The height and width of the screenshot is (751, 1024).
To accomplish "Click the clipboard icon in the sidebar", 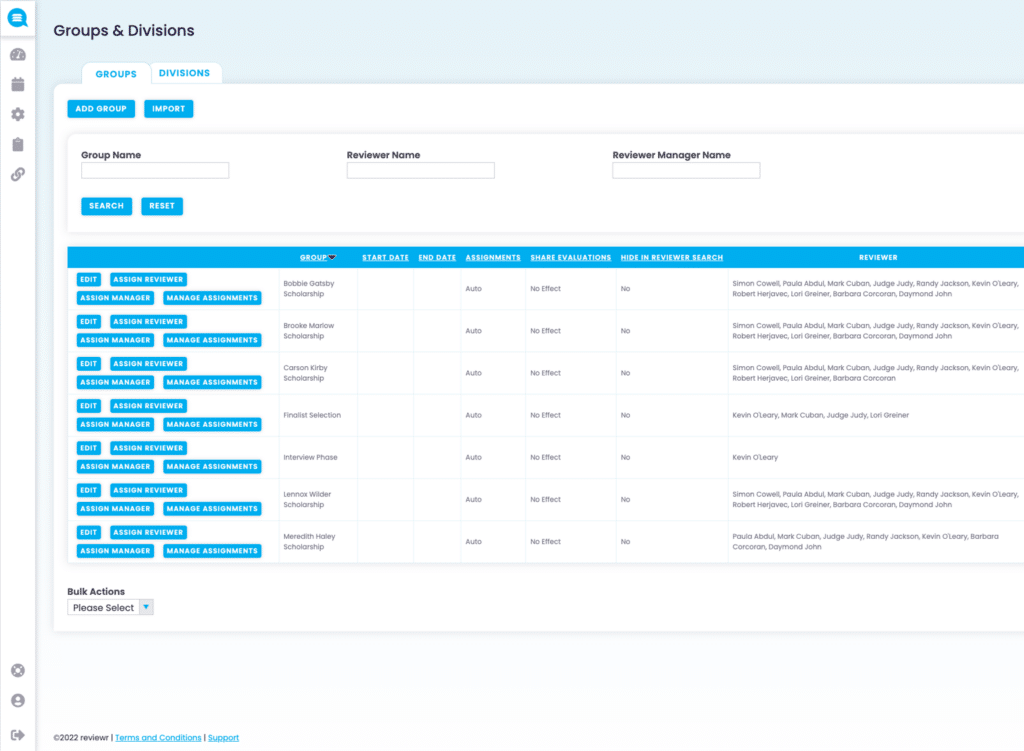I will 17,144.
